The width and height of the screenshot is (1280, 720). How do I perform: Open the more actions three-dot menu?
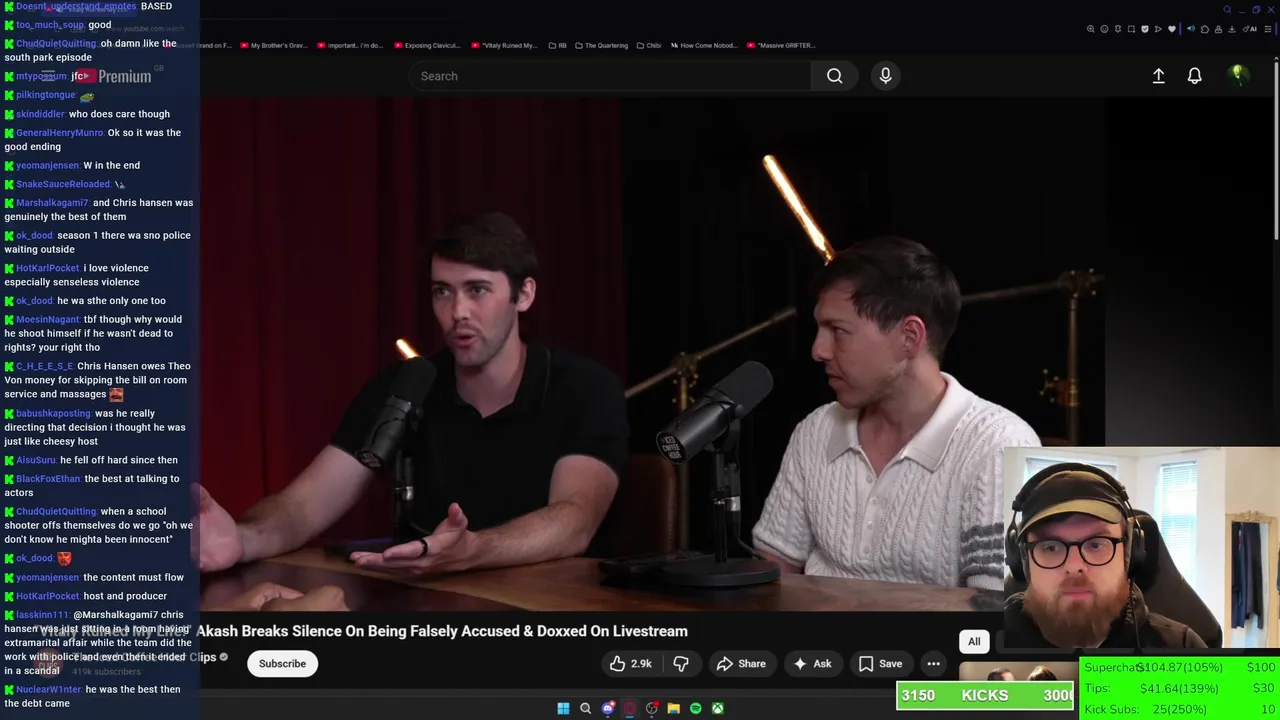tap(933, 664)
